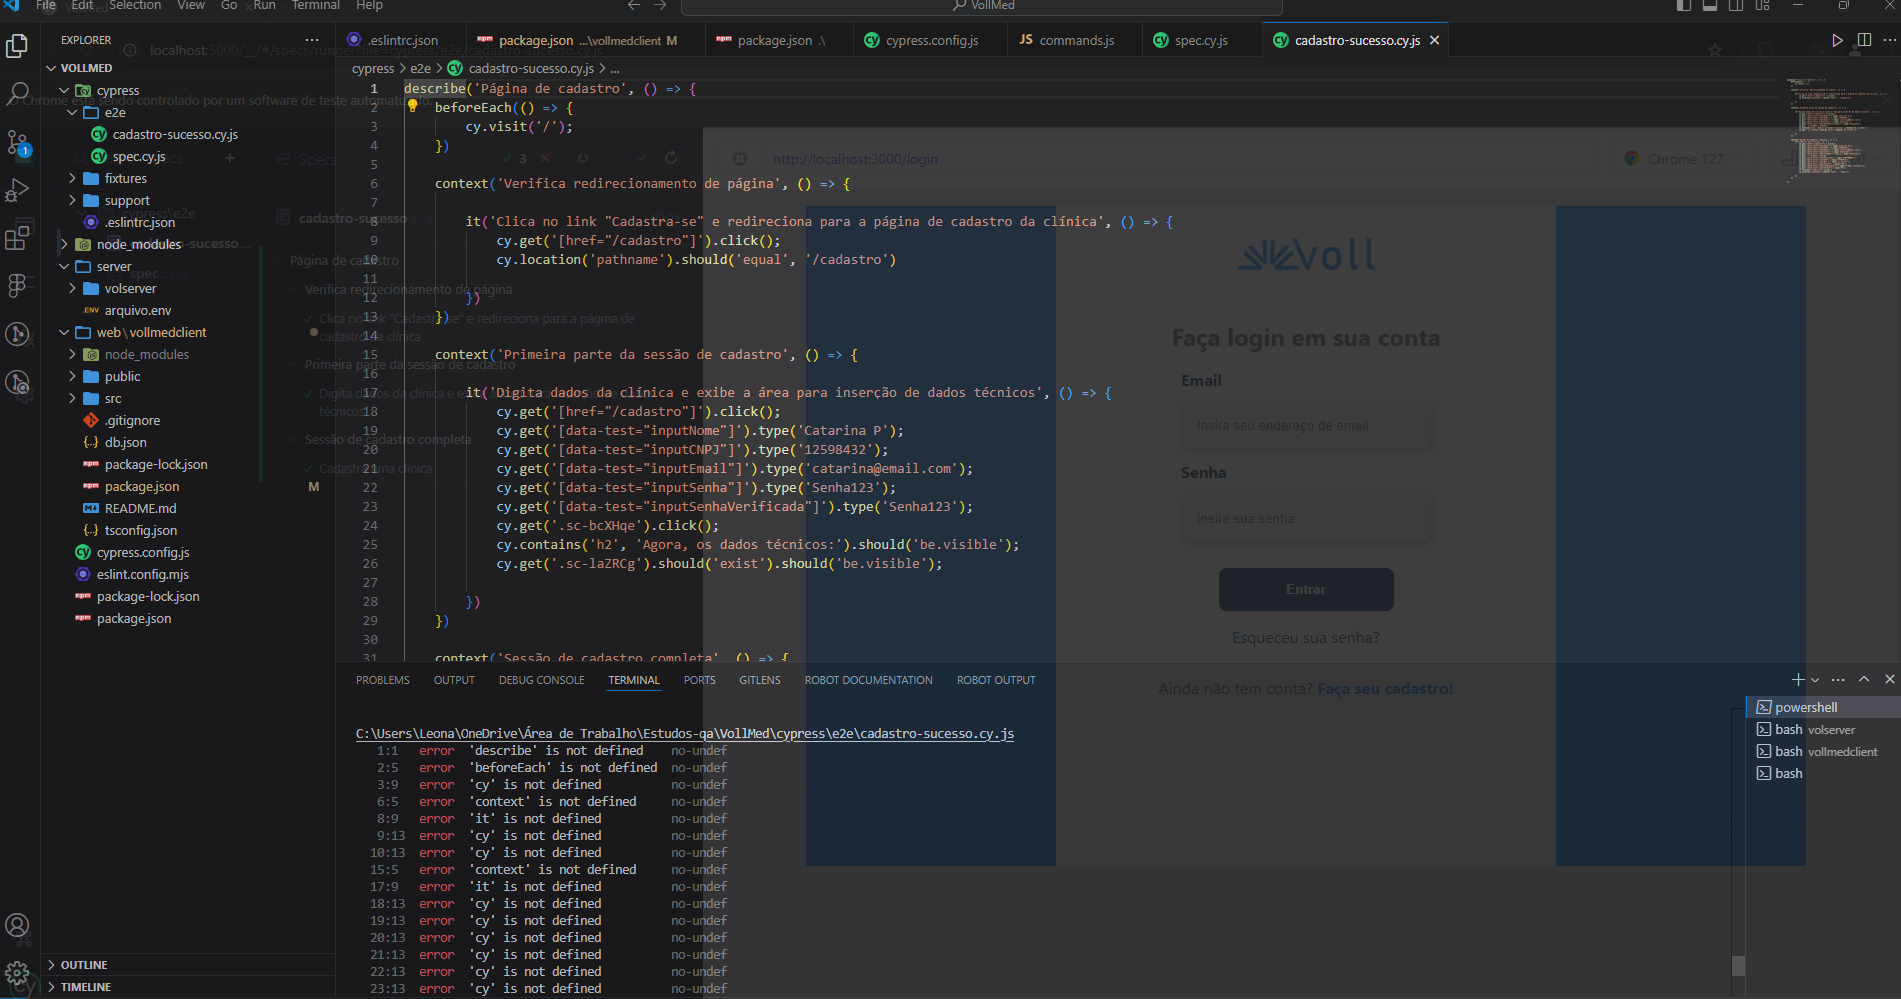1901x999 pixels.
Task: Select the powershell terminal instance
Action: coord(1822,707)
